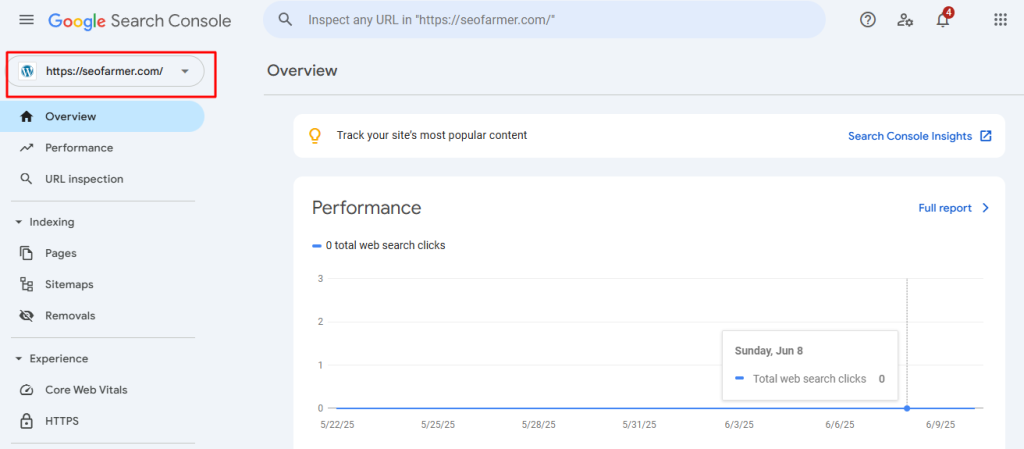Click the Overview home icon
This screenshot has width=1024, height=449.
[26, 117]
